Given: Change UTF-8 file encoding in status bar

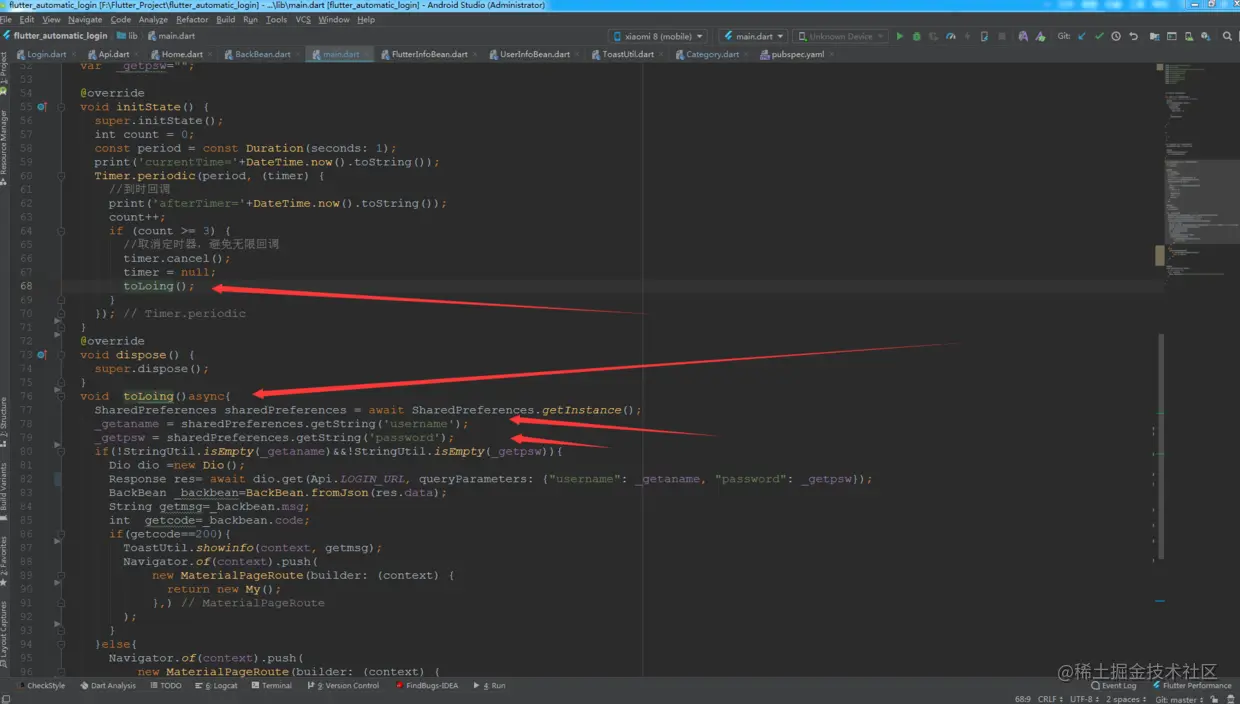Looking at the screenshot, I should pyautogui.click(x=1084, y=699).
